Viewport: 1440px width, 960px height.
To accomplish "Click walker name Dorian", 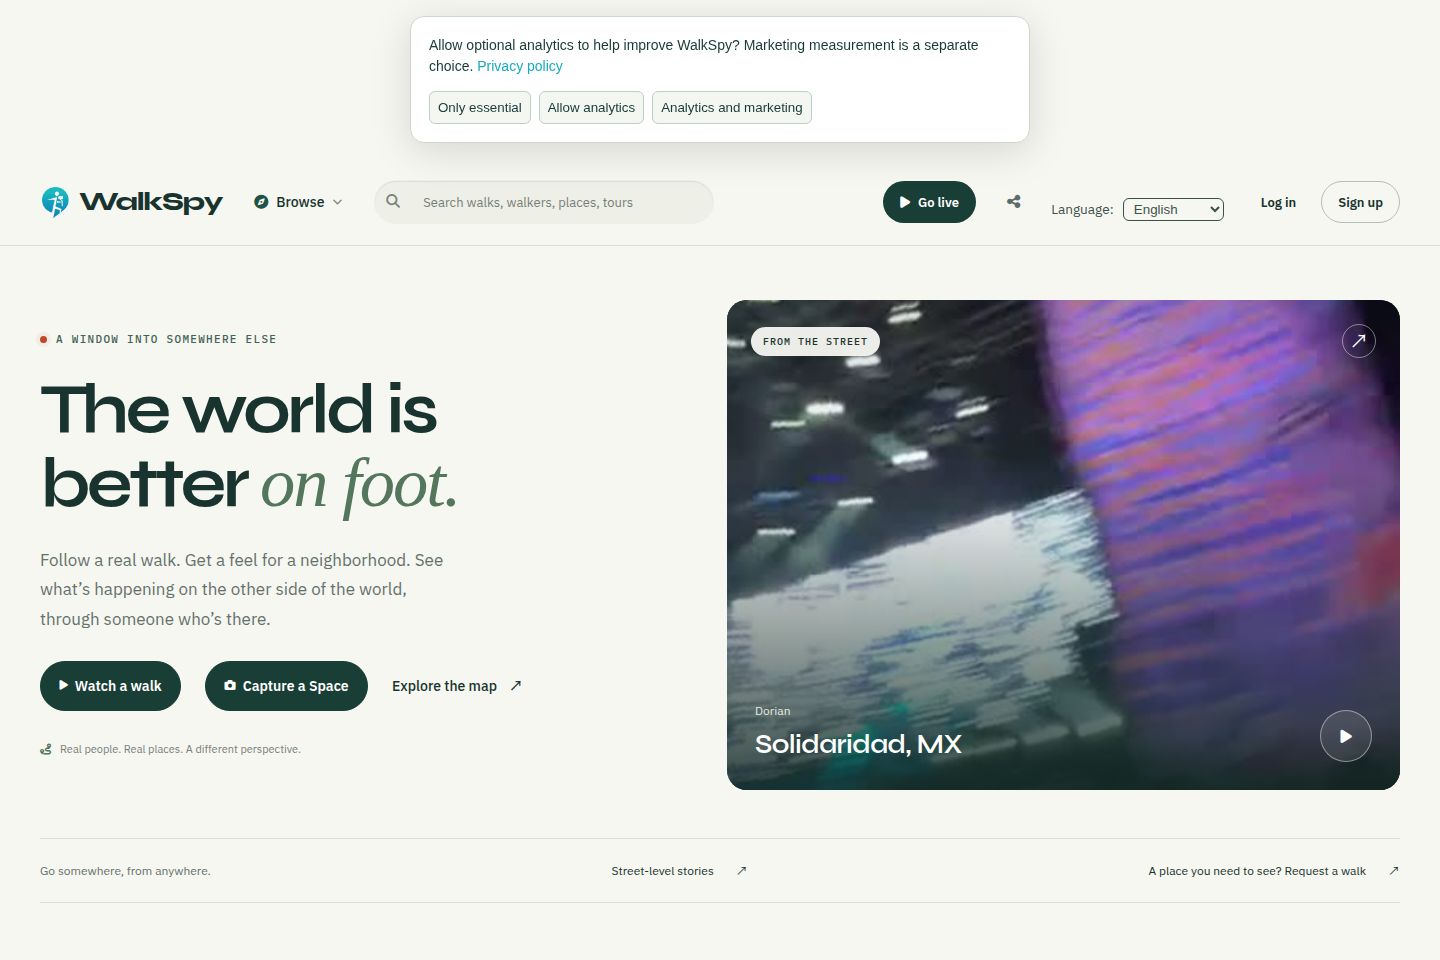I will coord(772,711).
